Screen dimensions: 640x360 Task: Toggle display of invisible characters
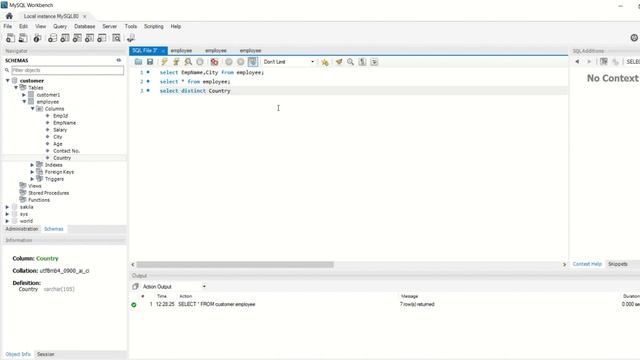click(x=362, y=62)
